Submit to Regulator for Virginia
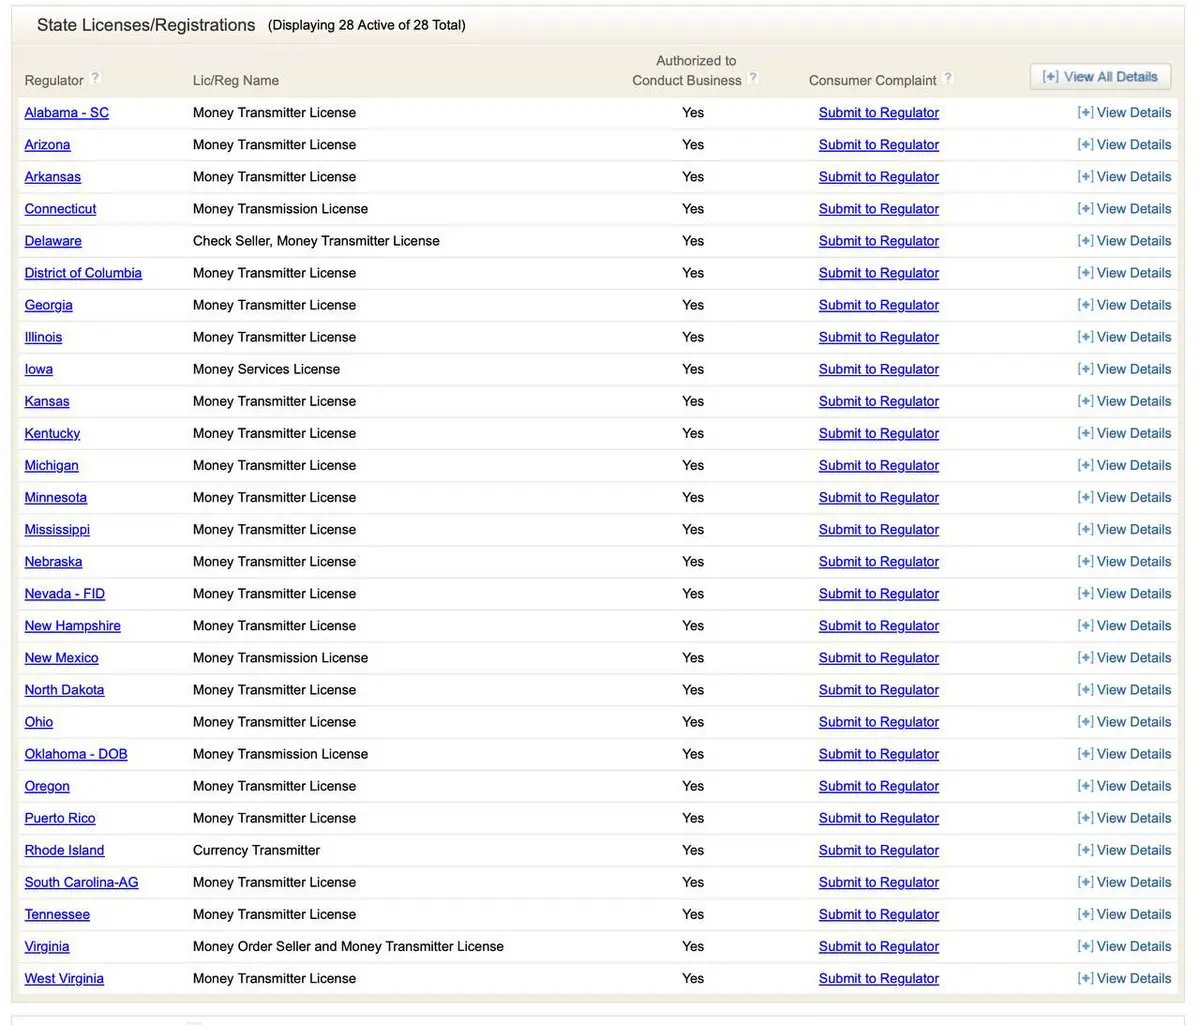This screenshot has width=1200, height=1025. [x=879, y=947]
